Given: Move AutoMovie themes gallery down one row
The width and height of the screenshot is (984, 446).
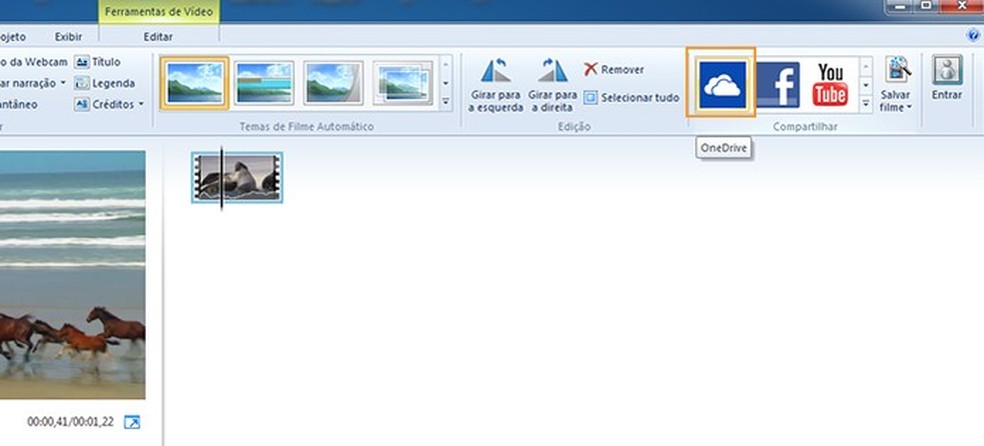Looking at the screenshot, I should (446, 83).
